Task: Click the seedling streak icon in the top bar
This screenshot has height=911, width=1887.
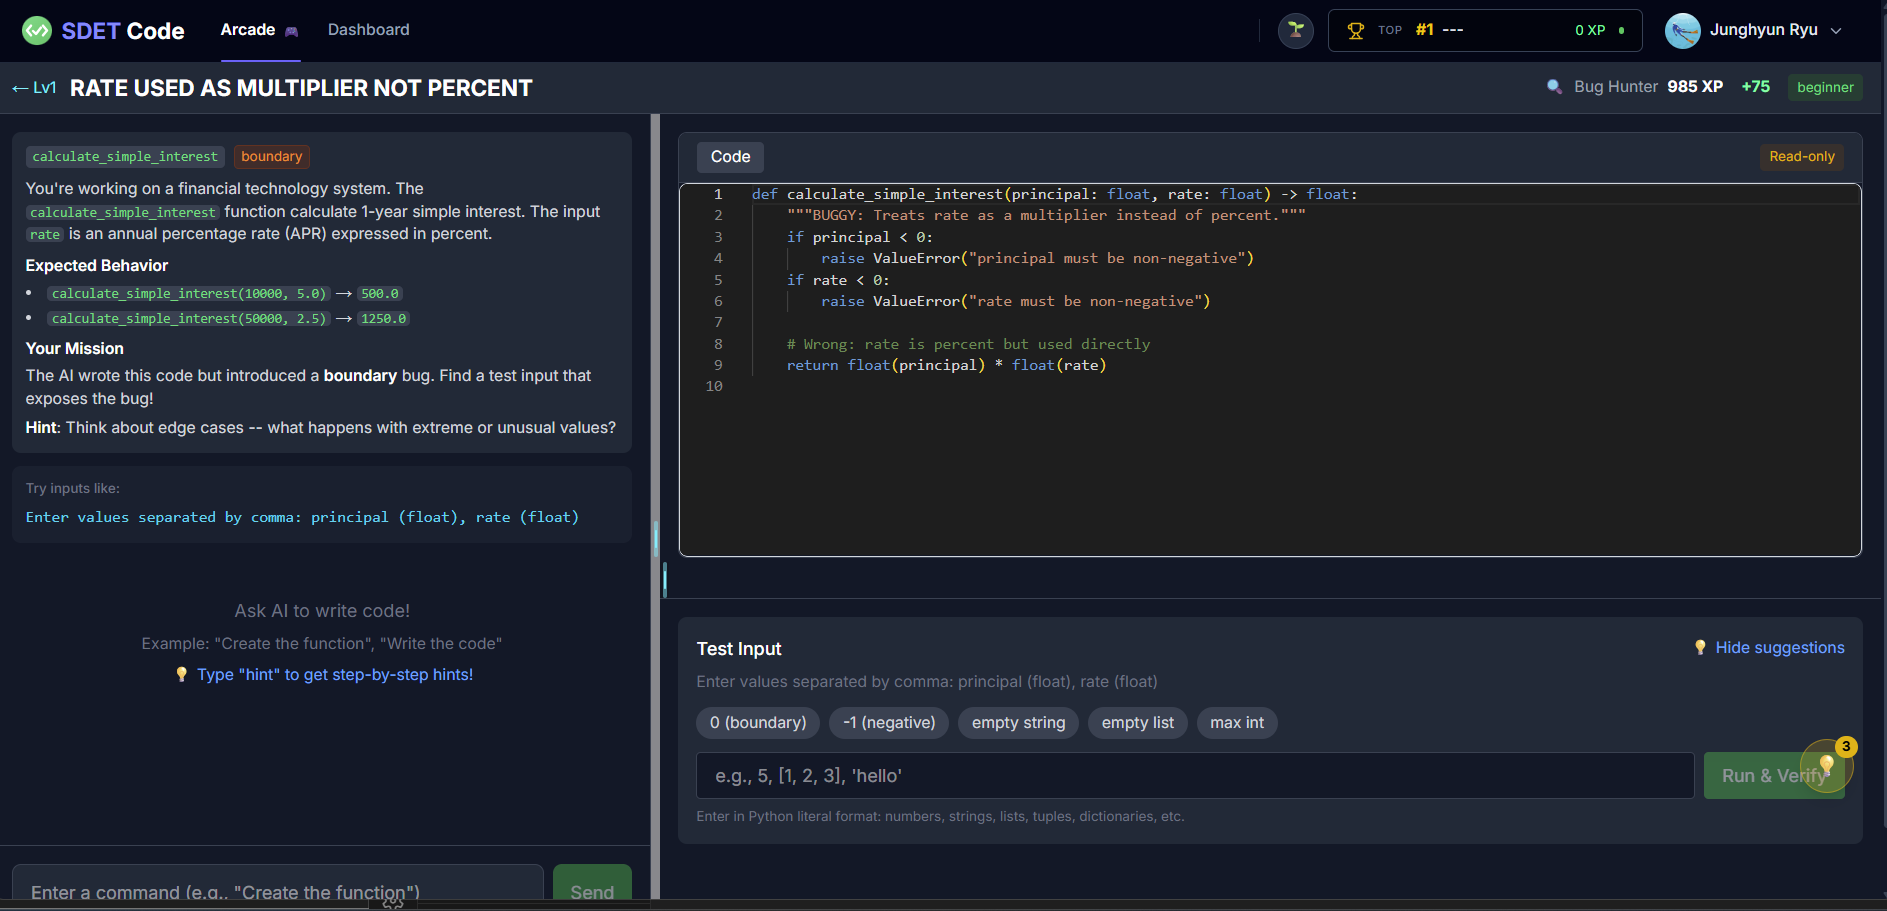Action: pyautogui.click(x=1295, y=30)
